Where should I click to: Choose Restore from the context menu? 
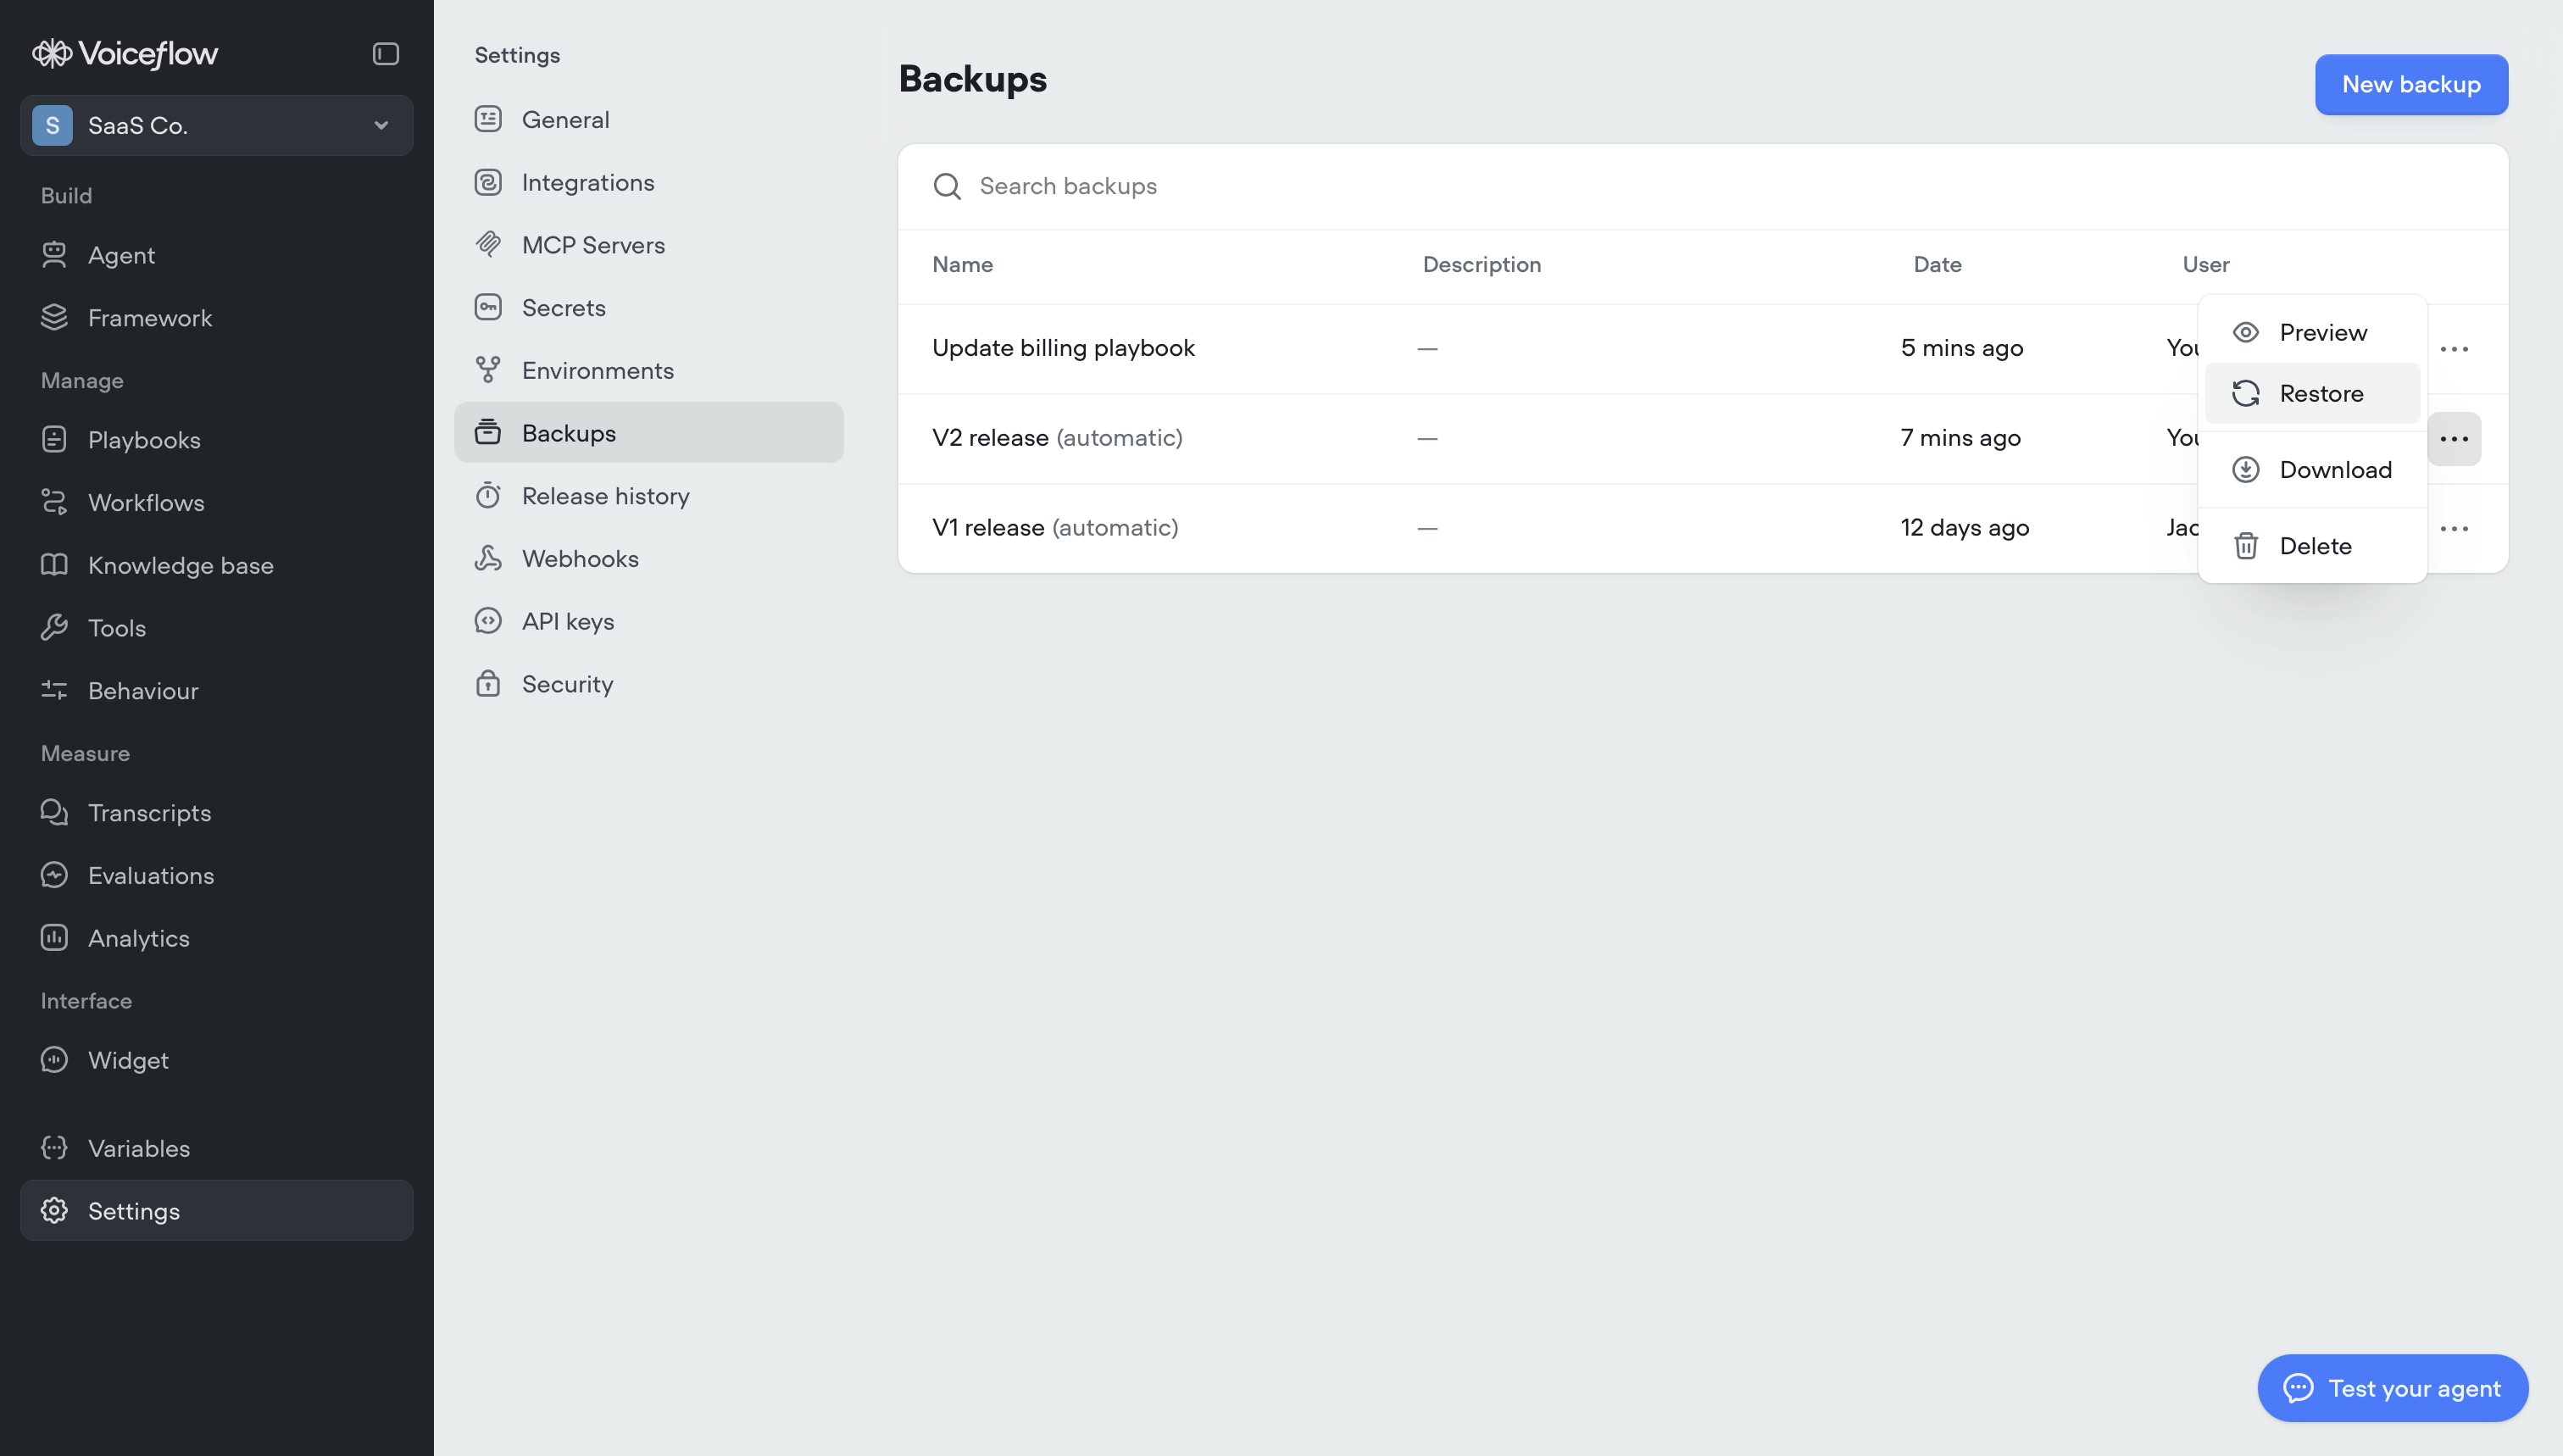click(2319, 393)
